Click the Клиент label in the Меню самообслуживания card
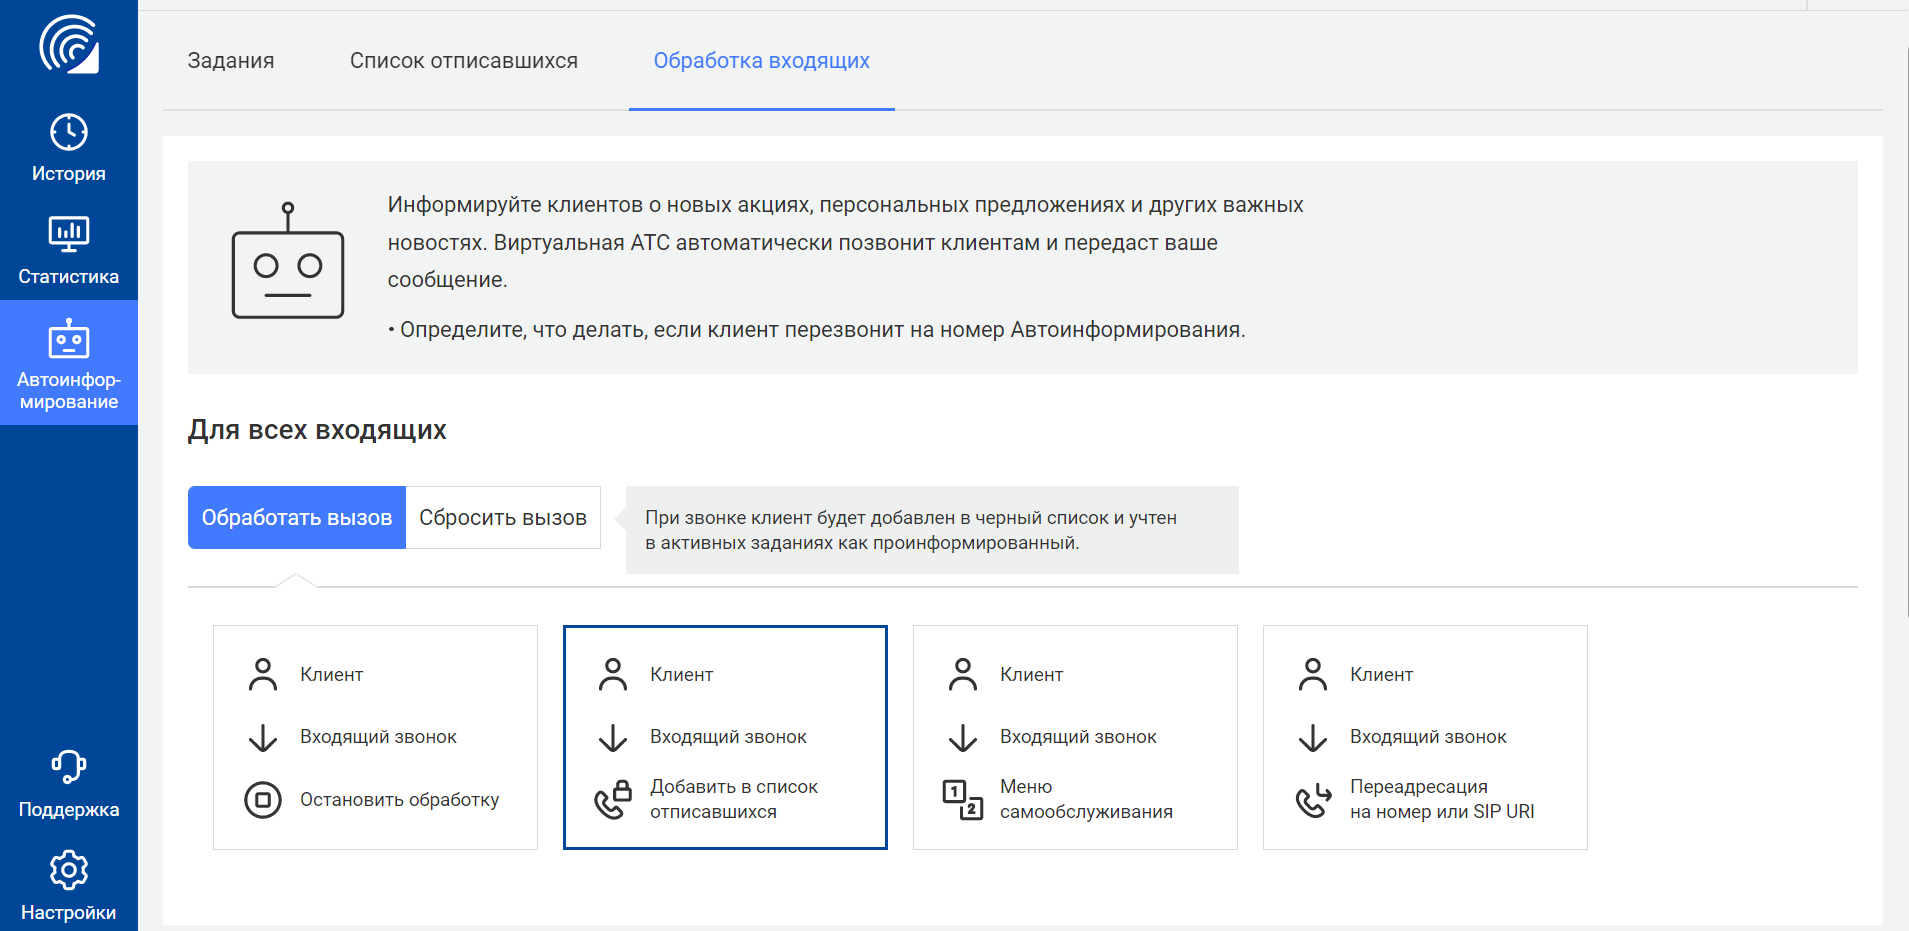The width and height of the screenshot is (1909, 931). pos(1031,675)
